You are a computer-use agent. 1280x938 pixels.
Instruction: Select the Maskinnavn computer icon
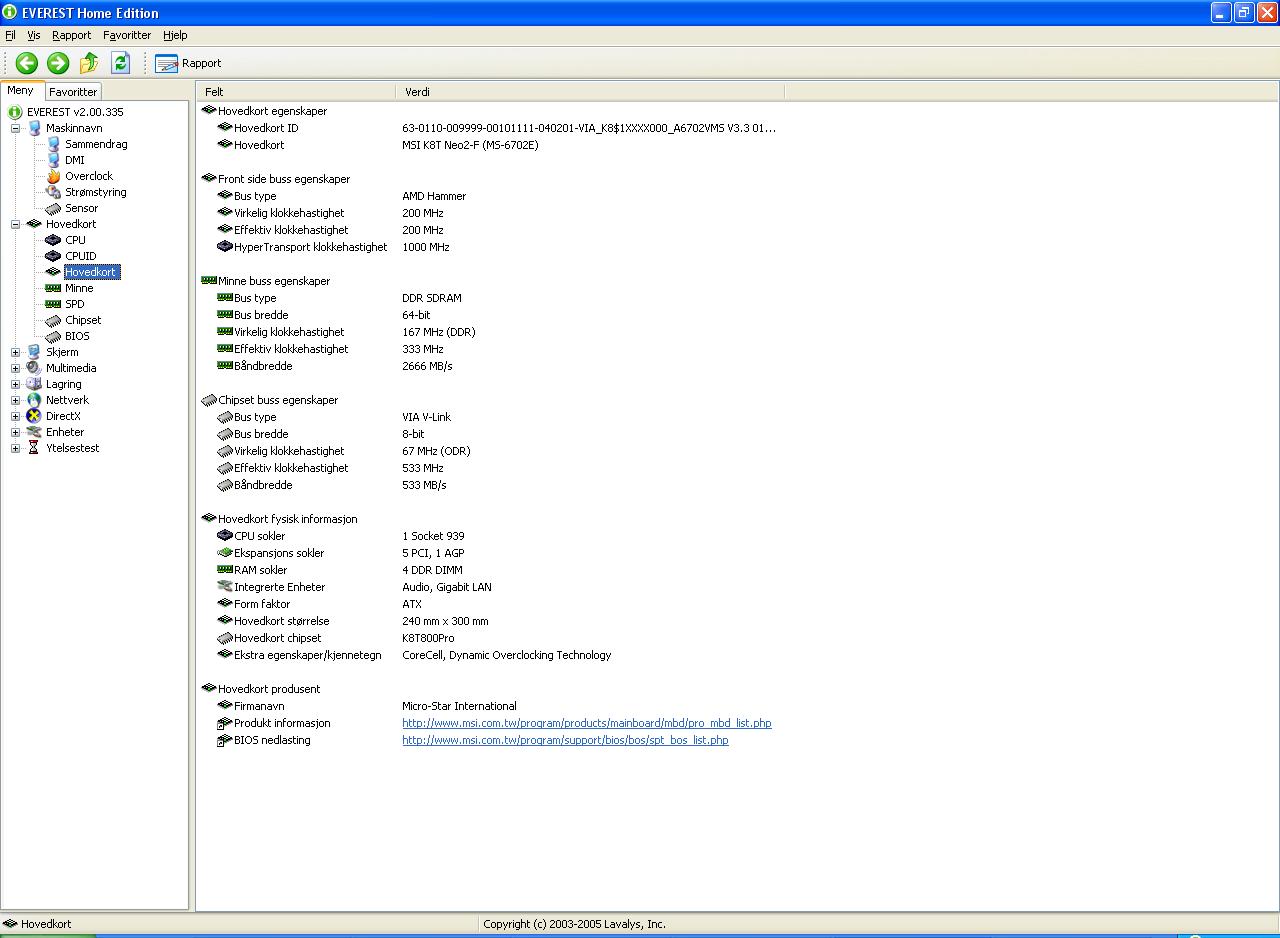(x=34, y=128)
